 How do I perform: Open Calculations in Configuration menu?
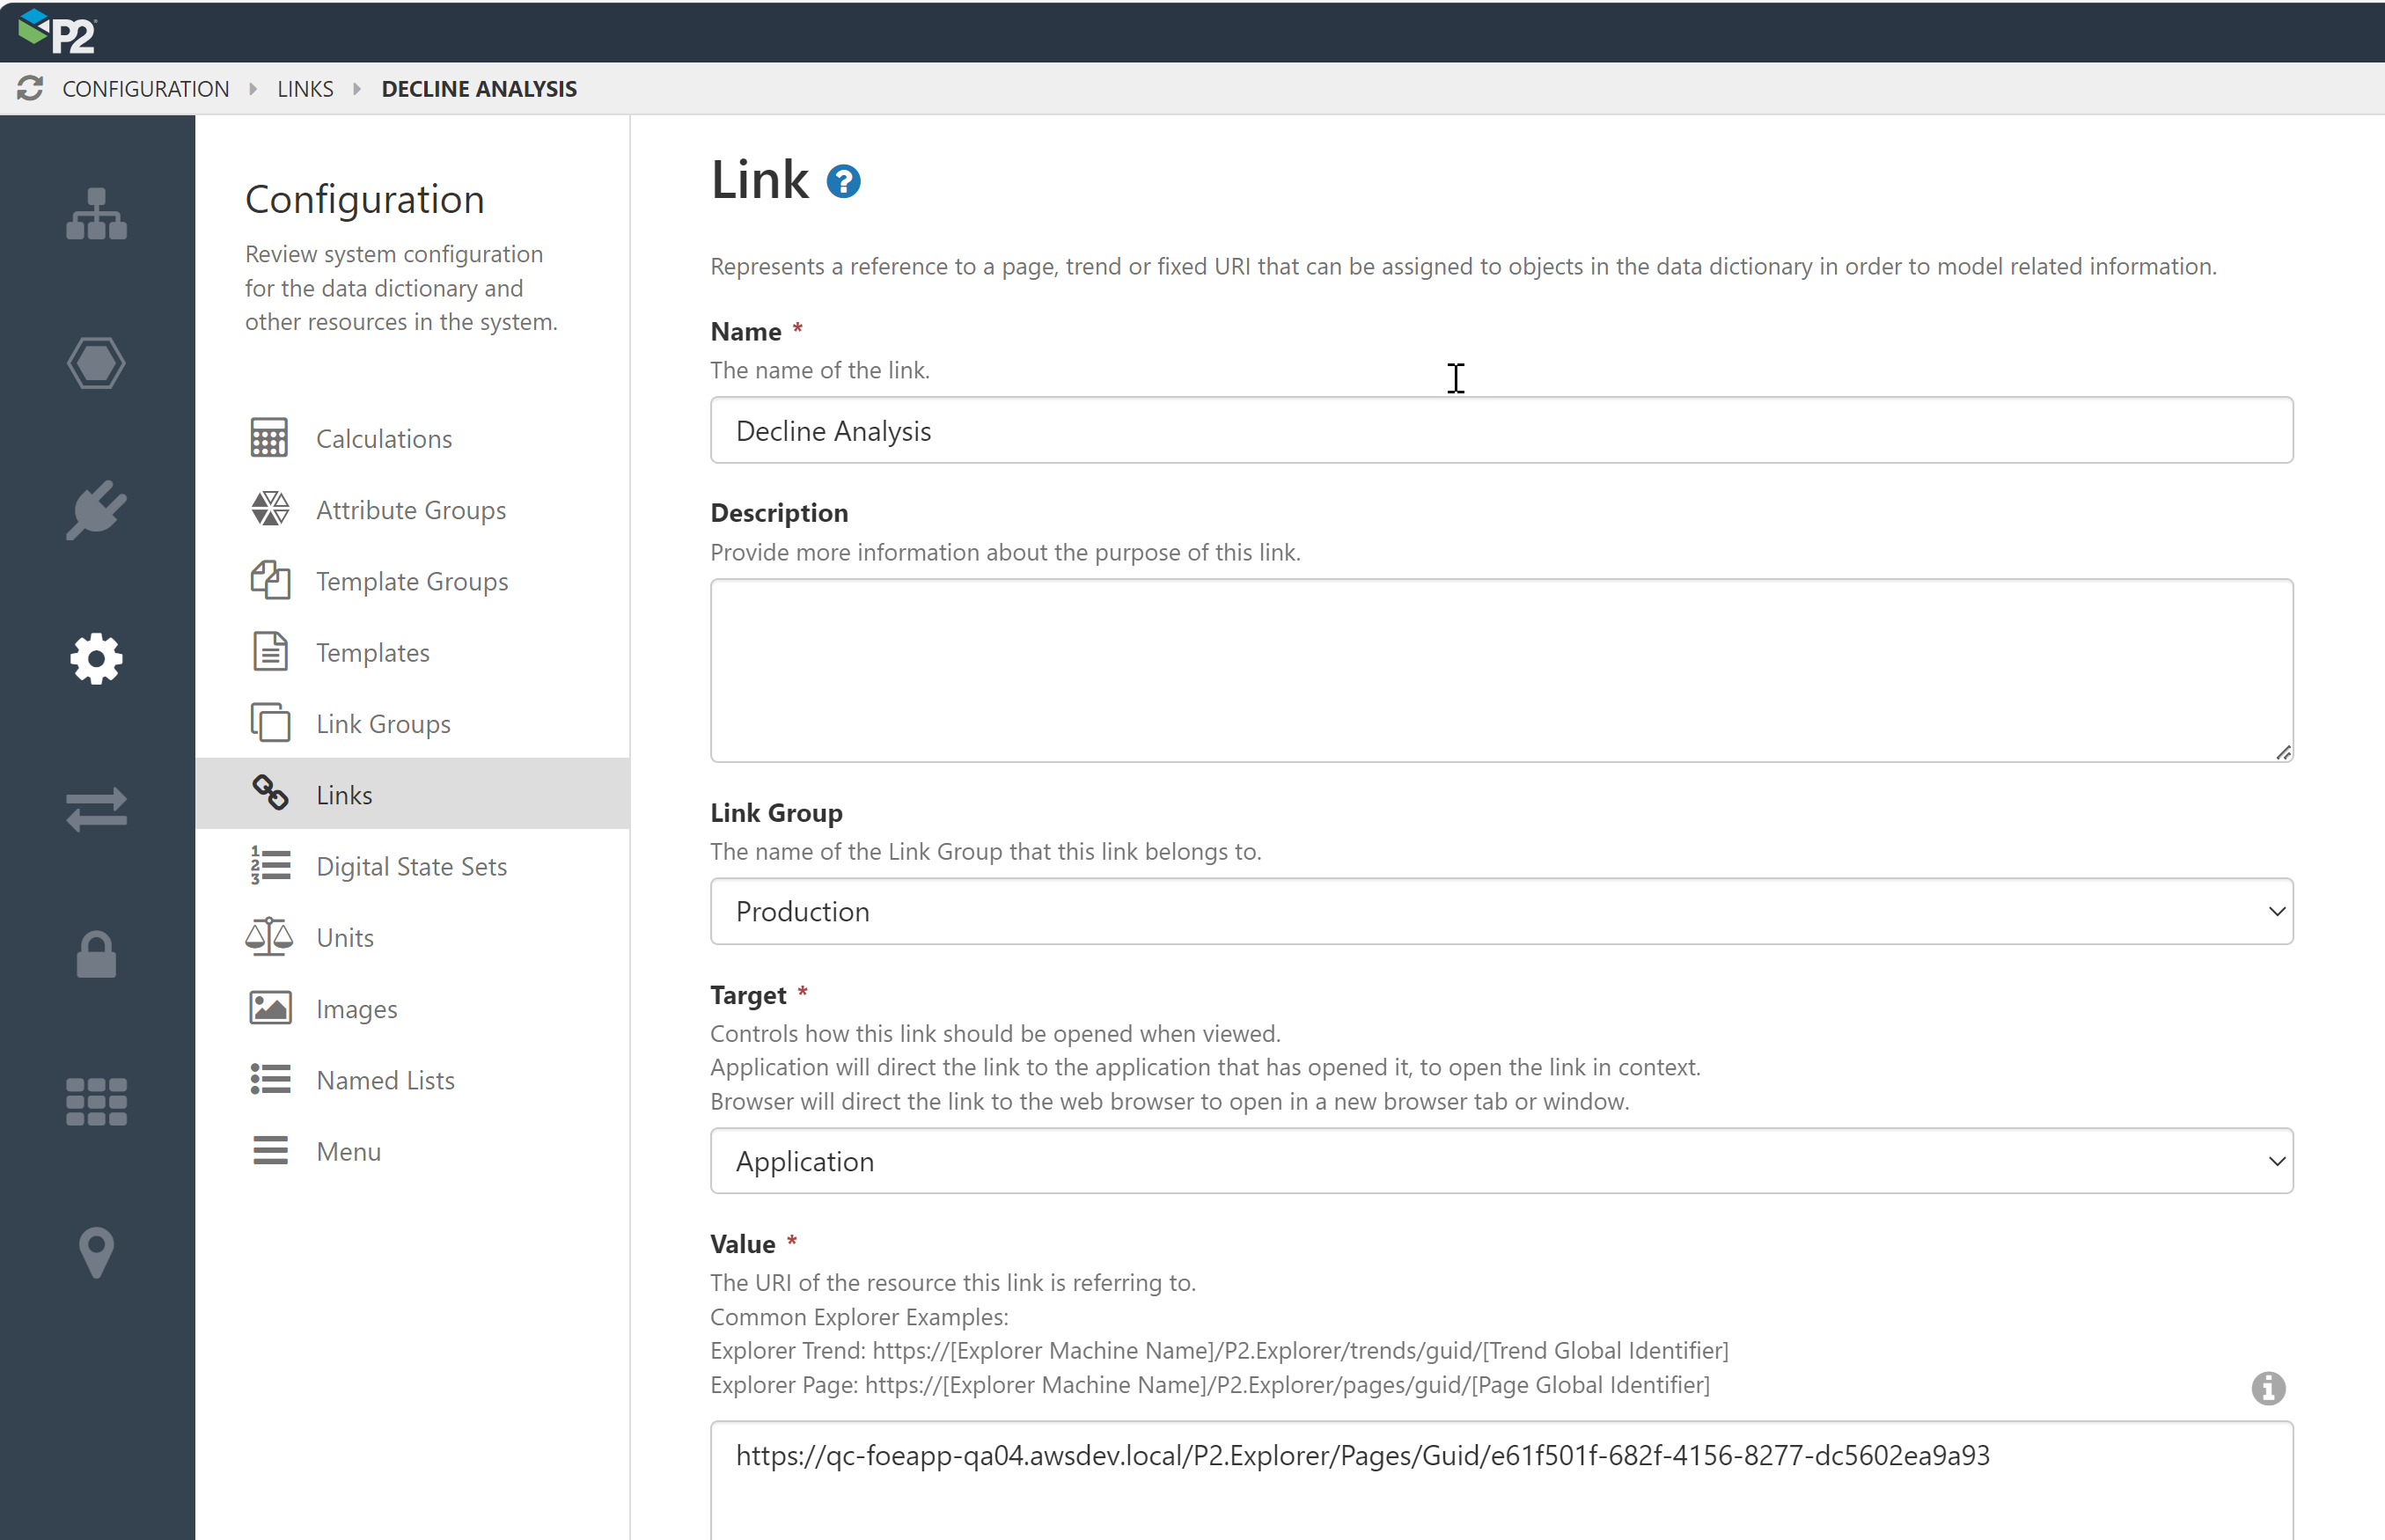click(x=384, y=438)
